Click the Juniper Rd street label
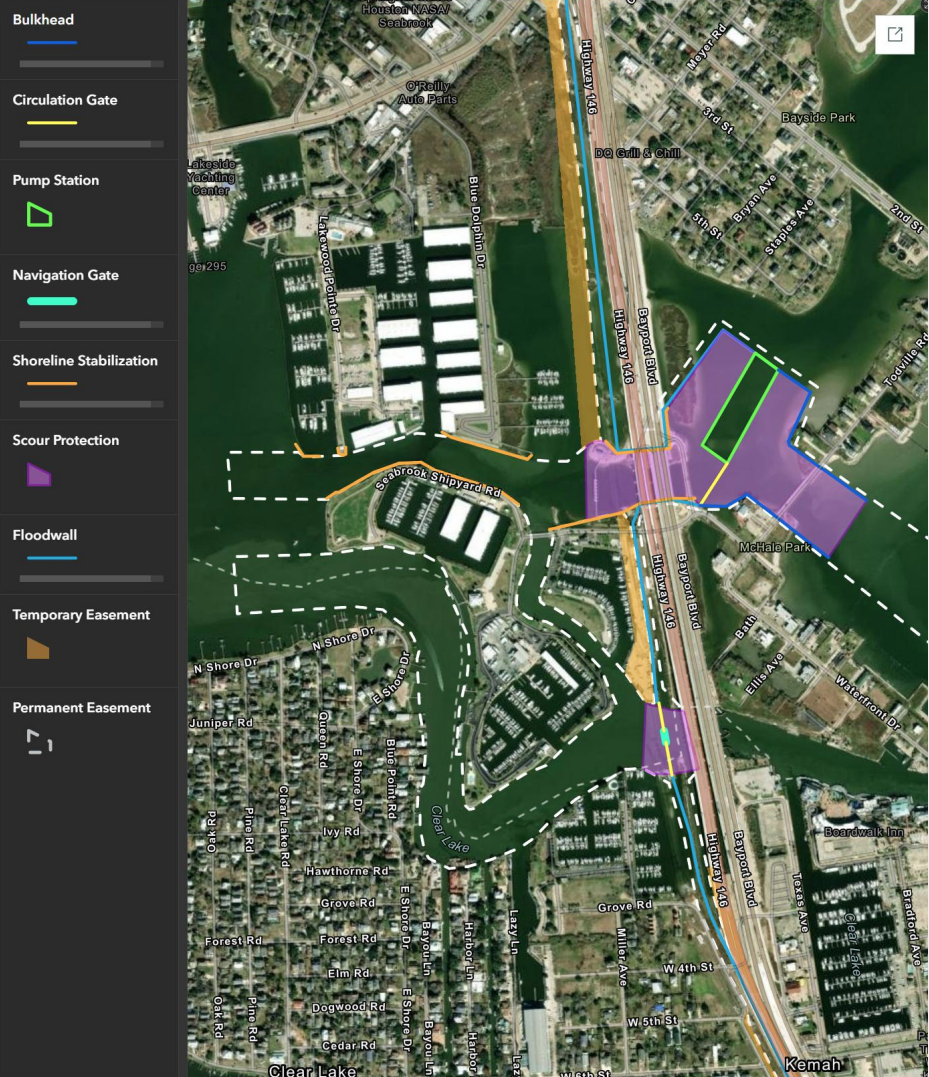Image resolution: width=929 pixels, height=1077 pixels. tap(221, 723)
